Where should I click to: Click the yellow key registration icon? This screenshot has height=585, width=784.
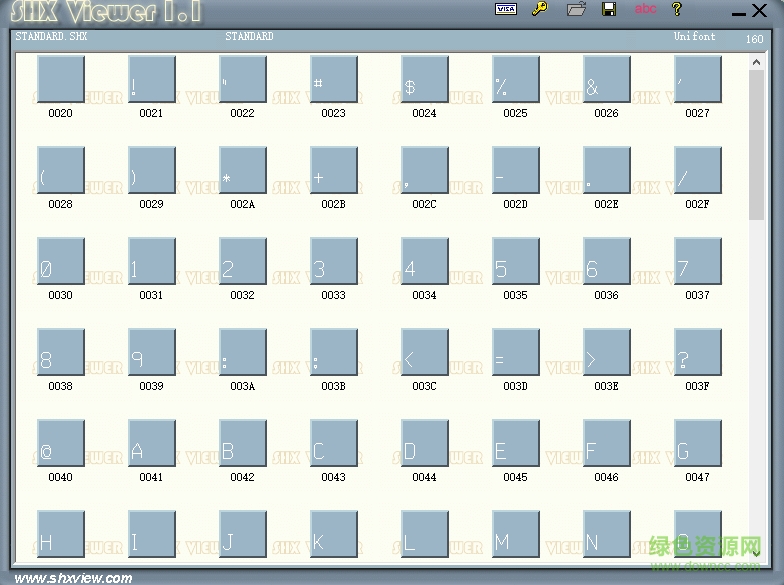tap(539, 9)
